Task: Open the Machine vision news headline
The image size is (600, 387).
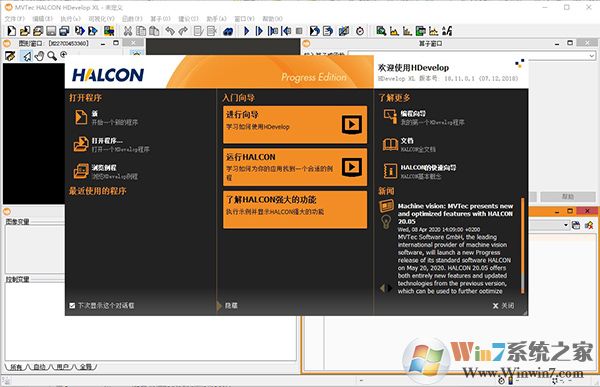Action: pos(455,214)
